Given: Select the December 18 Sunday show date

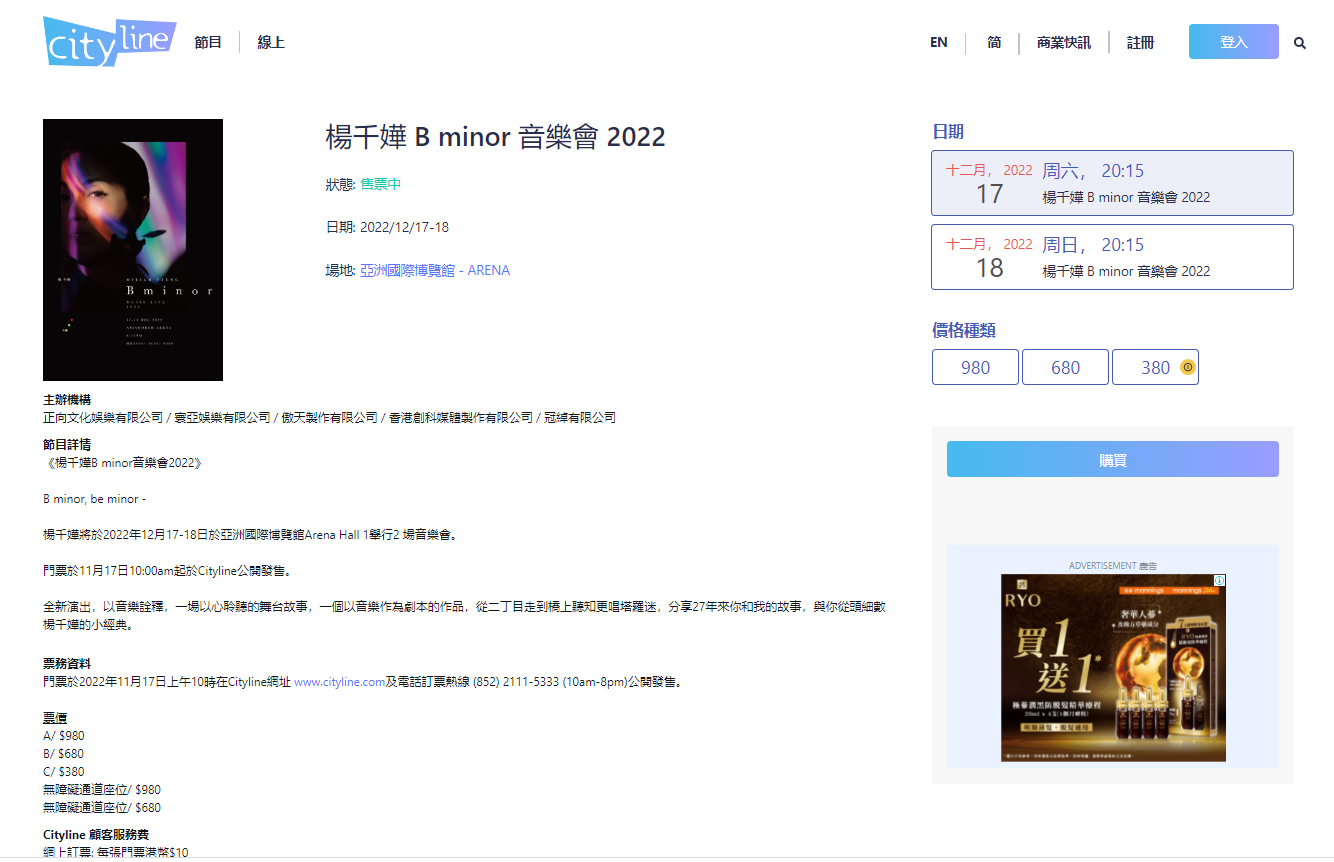Looking at the screenshot, I should pos(1111,257).
